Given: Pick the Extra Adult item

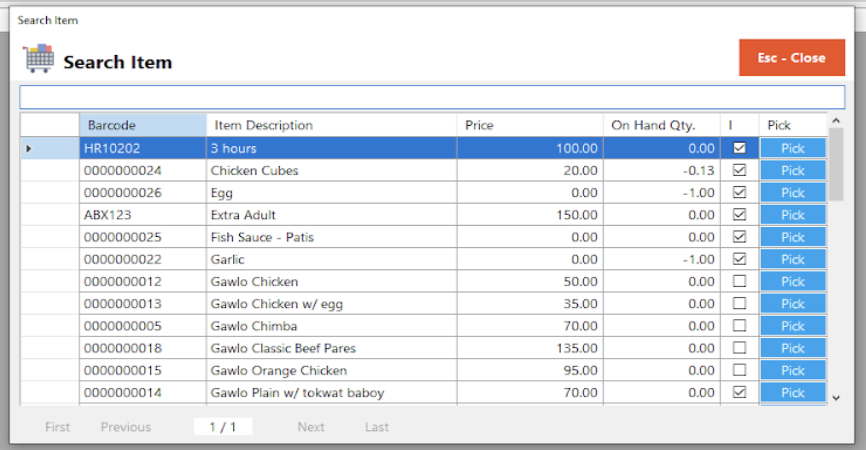Looking at the screenshot, I should coord(792,215).
